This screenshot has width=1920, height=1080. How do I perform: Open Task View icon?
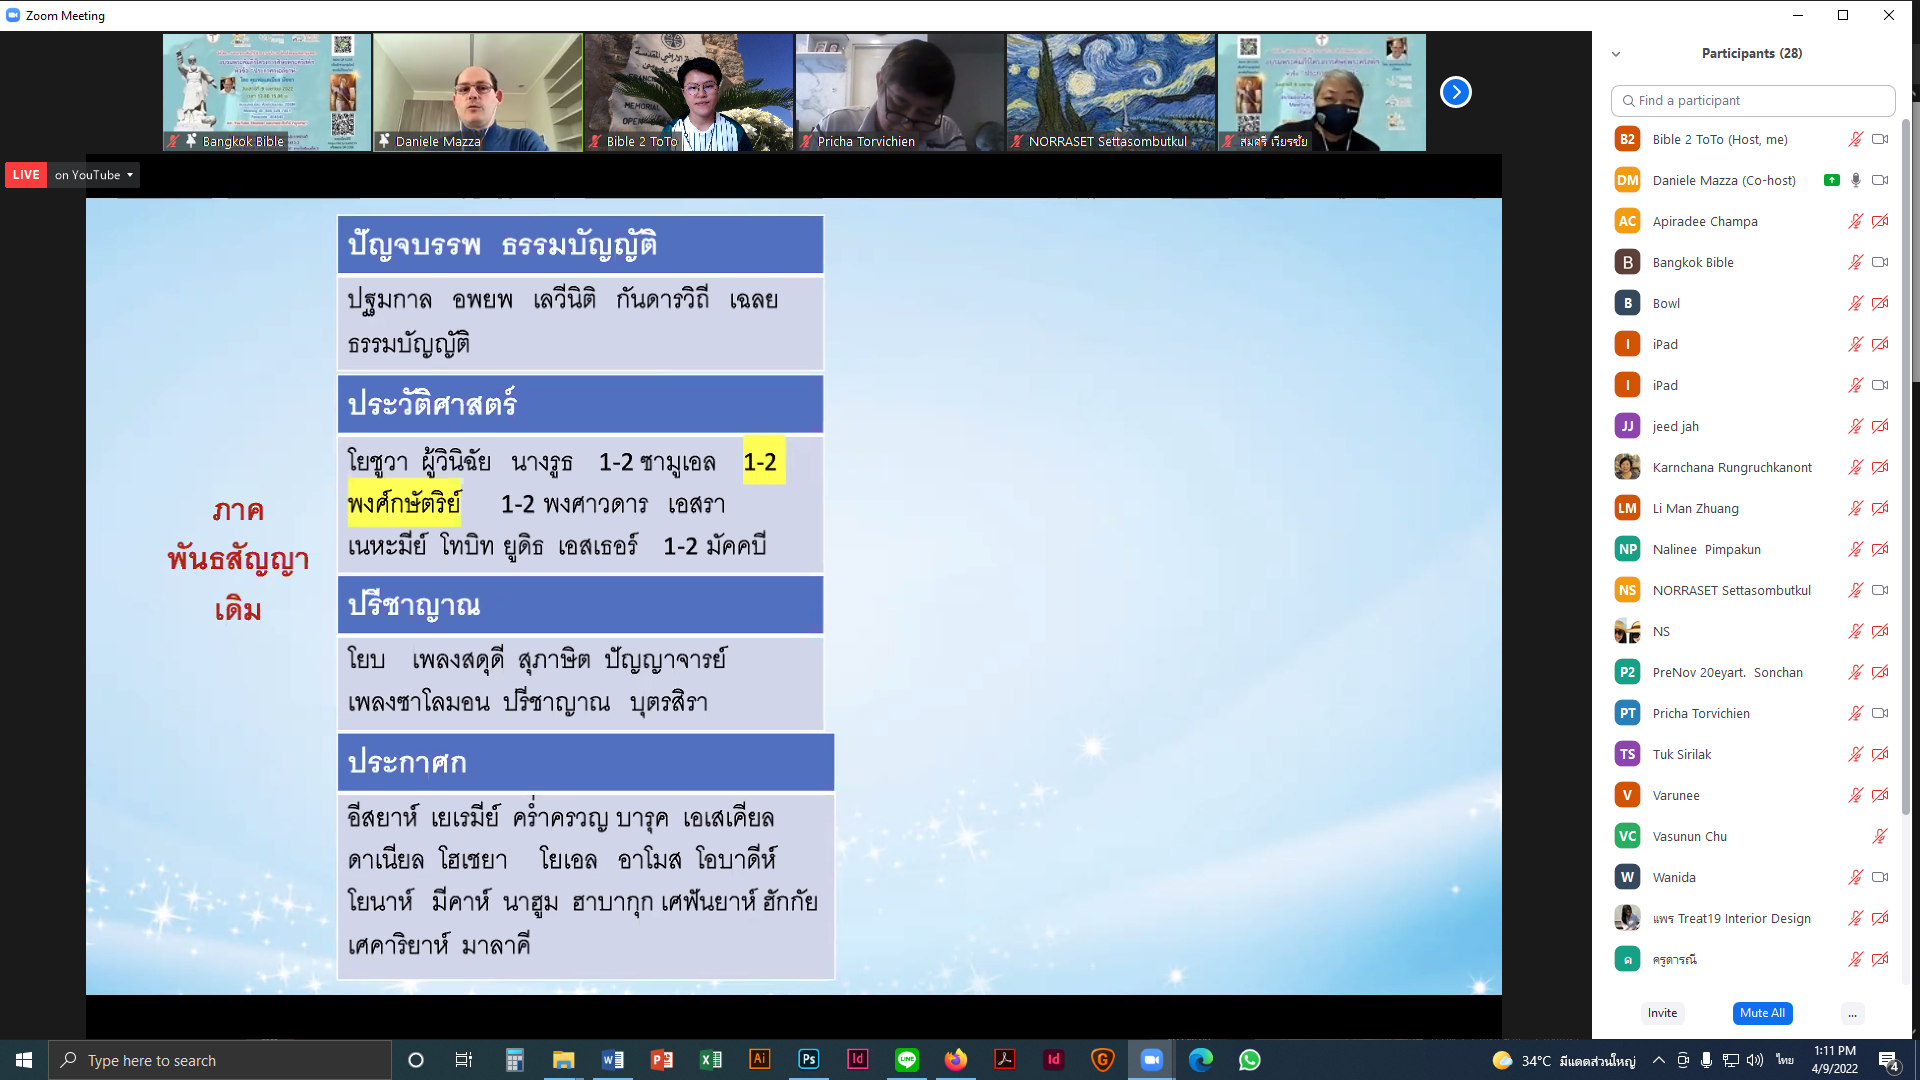tap(464, 1060)
